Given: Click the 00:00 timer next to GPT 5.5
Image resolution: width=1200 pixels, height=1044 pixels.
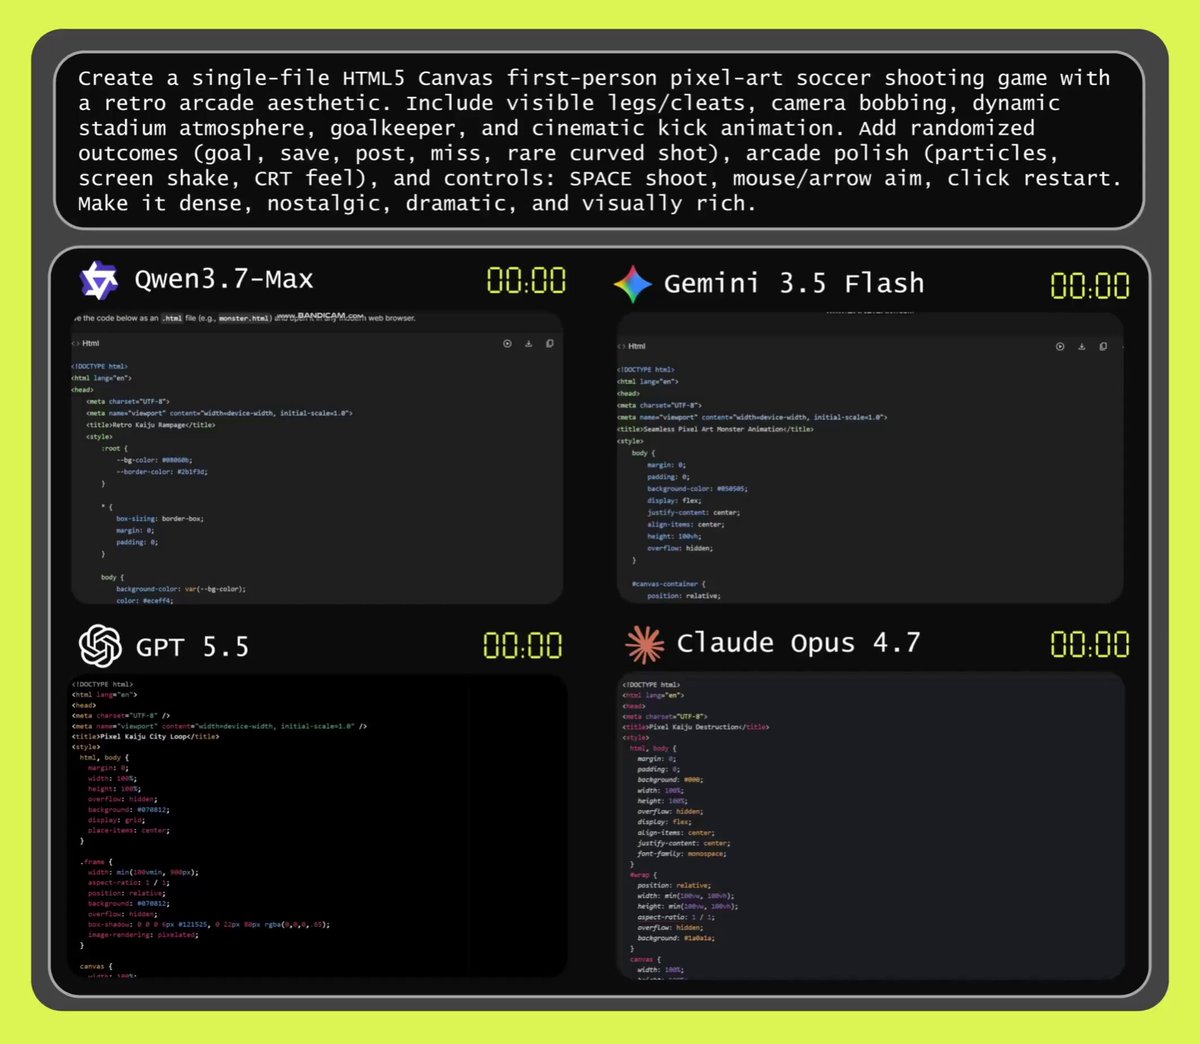Looking at the screenshot, I should 523,645.
